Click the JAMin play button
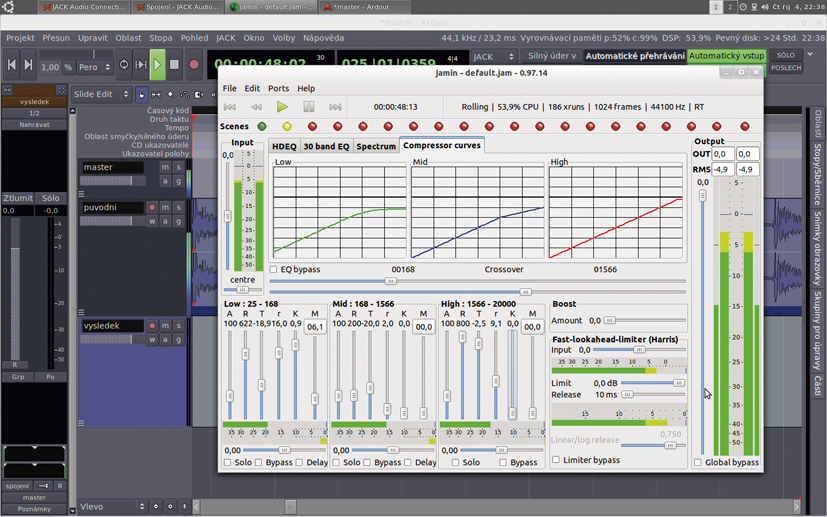The image size is (827, 517). tap(282, 107)
